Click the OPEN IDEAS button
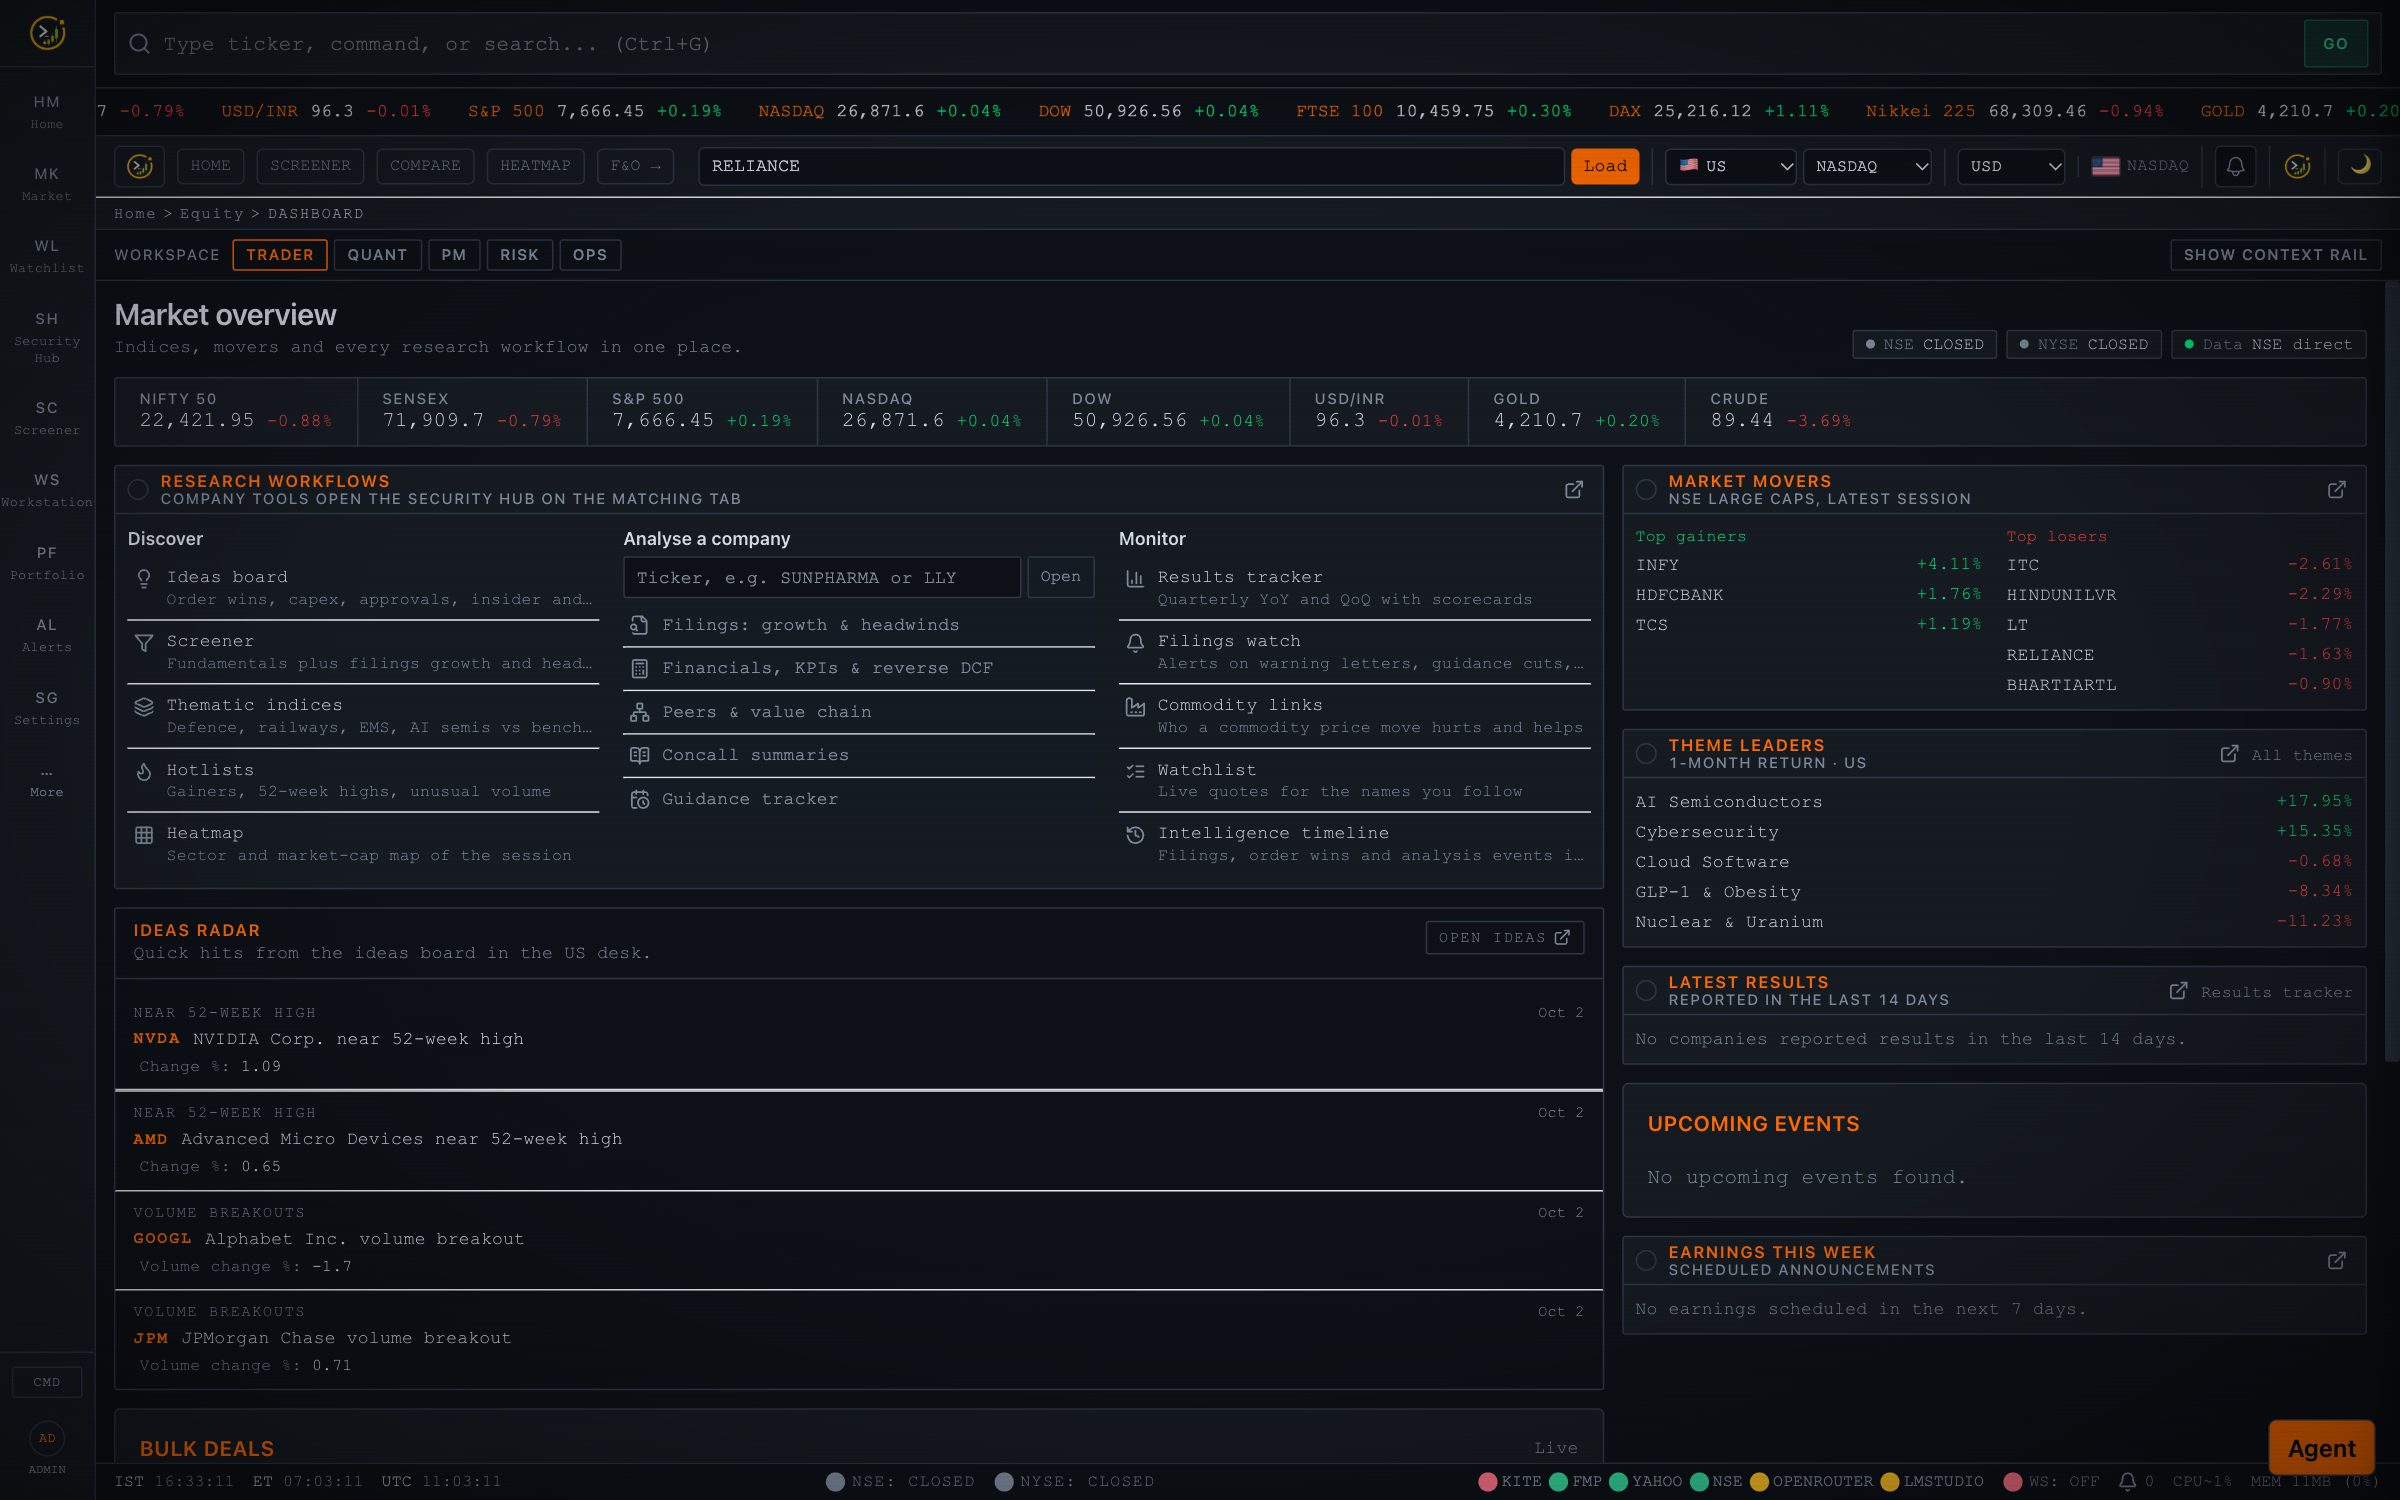The height and width of the screenshot is (1500, 2400). coord(1504,938)
